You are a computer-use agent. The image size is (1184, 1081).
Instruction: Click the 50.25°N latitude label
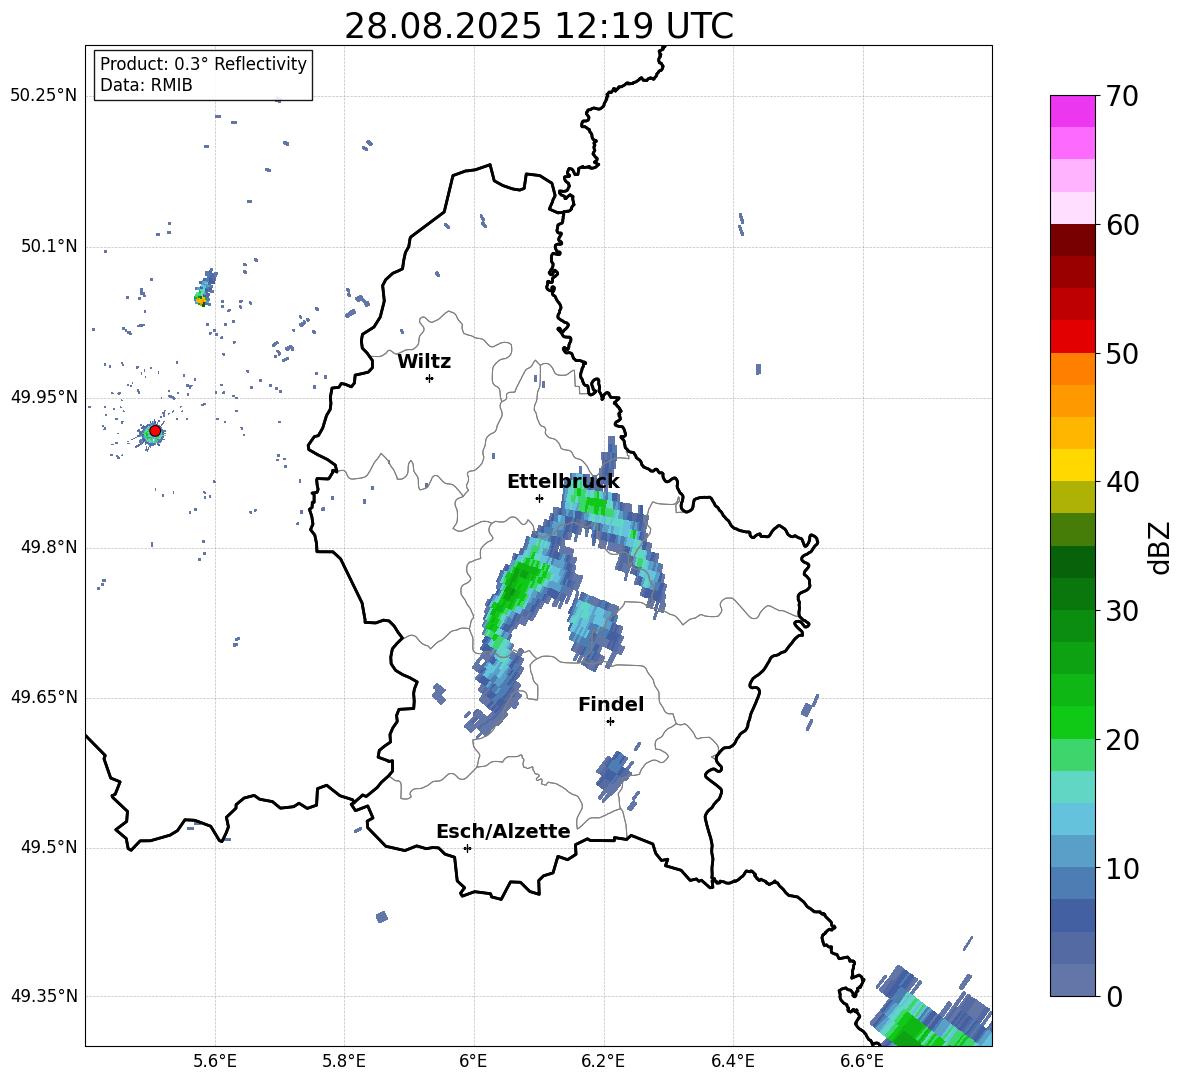[x=44, y=96]
